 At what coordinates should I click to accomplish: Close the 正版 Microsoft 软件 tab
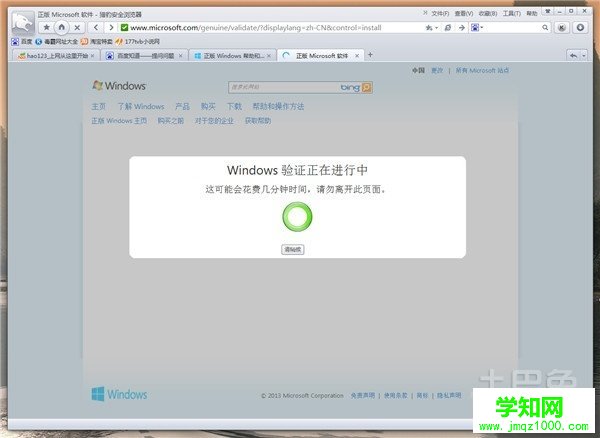[x=357, y=56]
